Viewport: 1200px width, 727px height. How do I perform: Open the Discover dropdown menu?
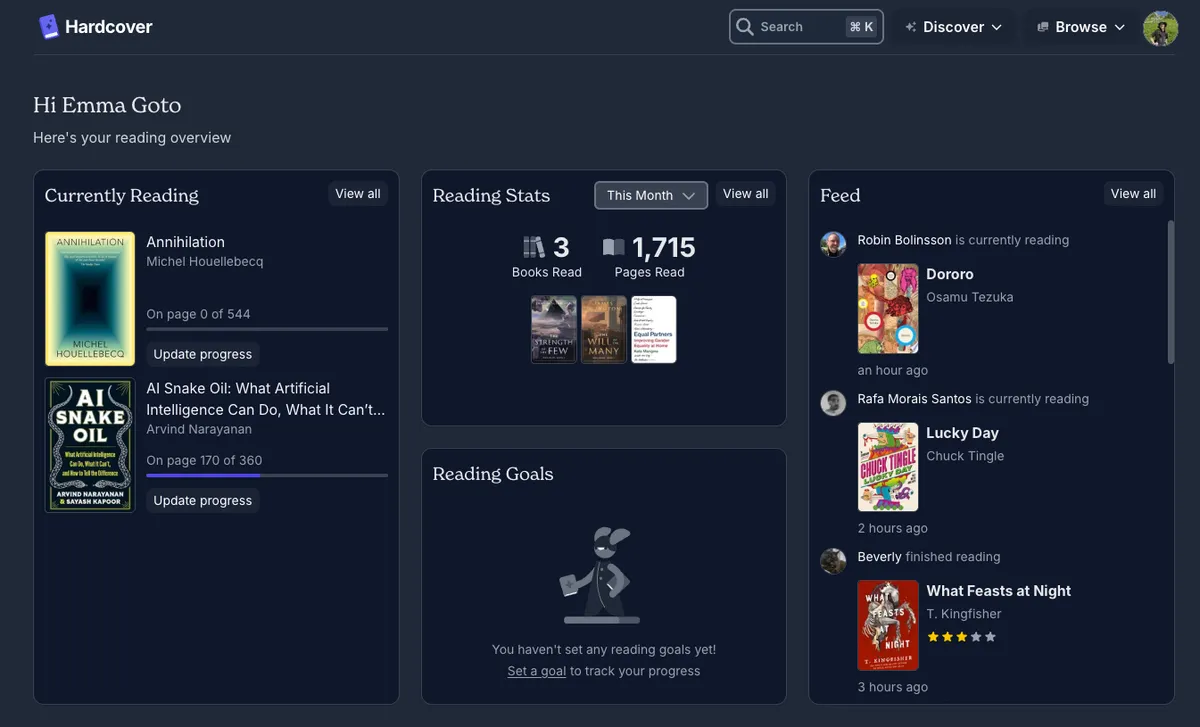[x=953, y=27]
